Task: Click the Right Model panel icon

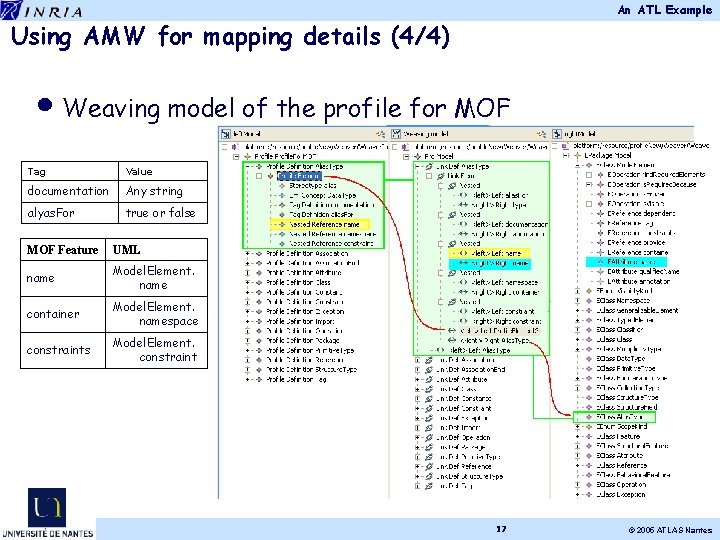Action: click(557, 134)
